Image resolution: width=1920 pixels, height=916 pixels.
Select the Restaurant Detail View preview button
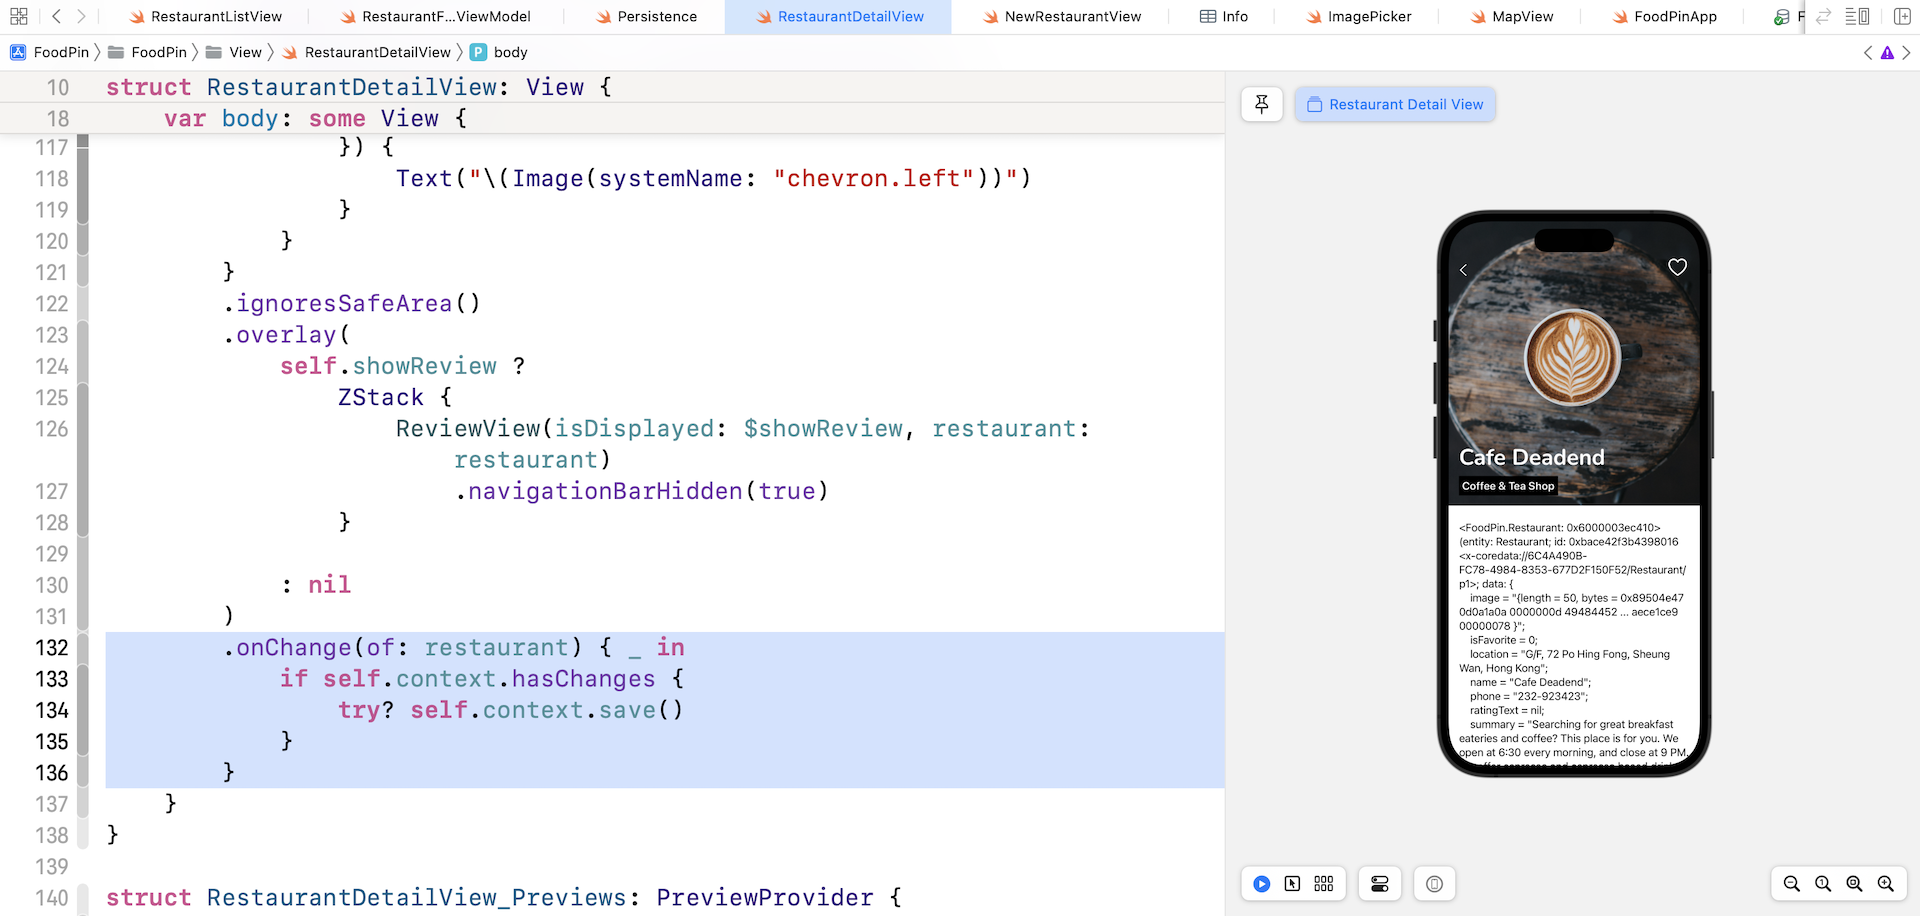[x=1395, y=104]
